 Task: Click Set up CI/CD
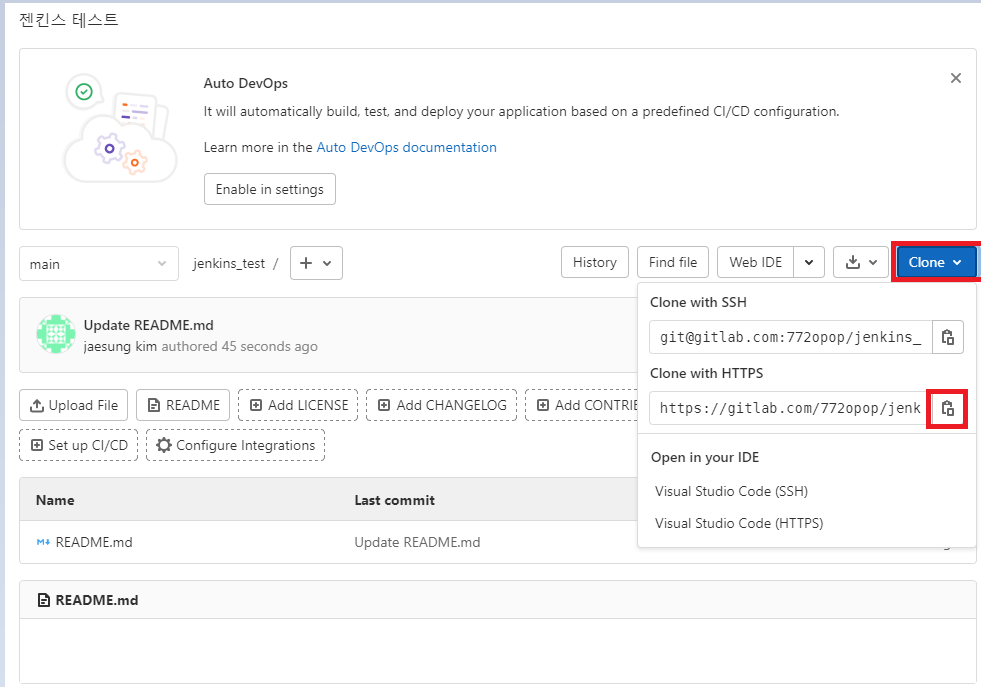tap(78, 445)
